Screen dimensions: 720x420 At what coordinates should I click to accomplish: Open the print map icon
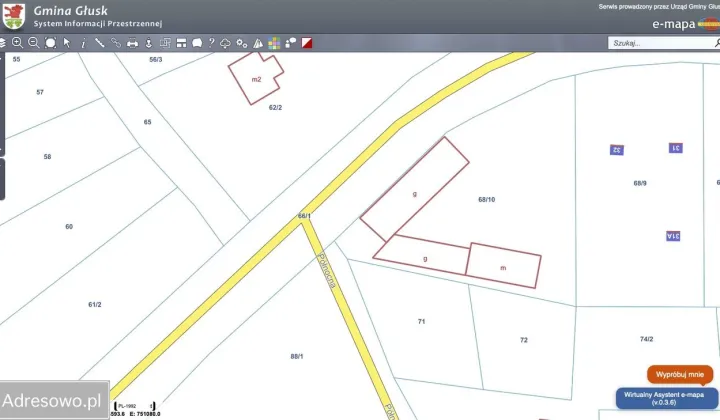point(132,43)
